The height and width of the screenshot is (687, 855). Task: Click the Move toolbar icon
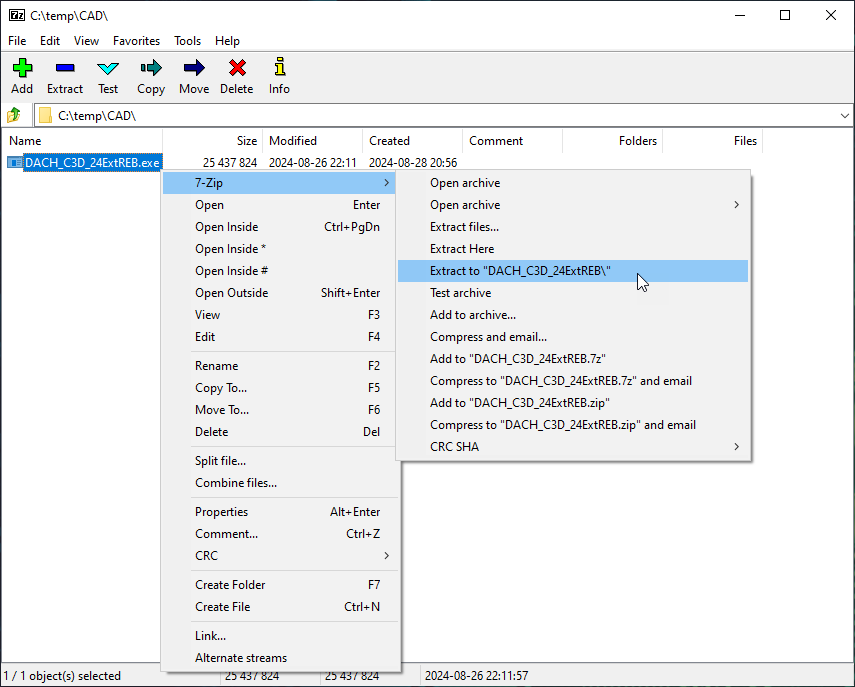(193, 75)
